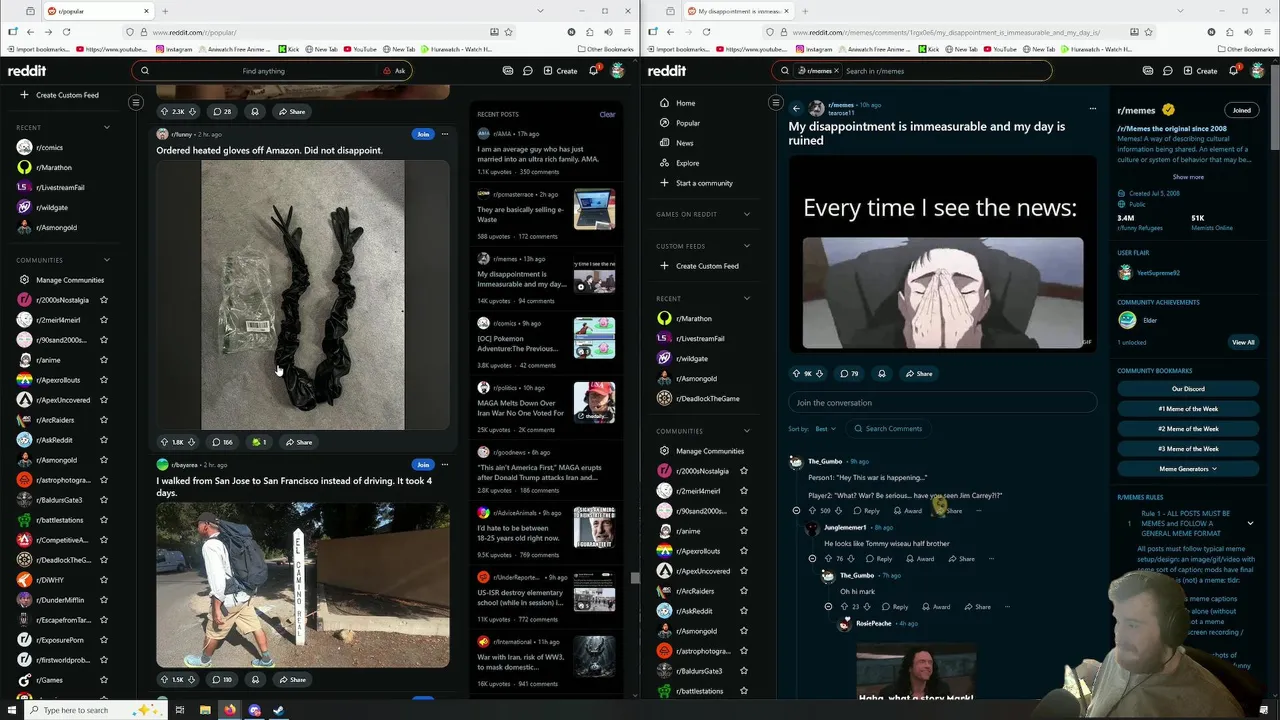Viewport: 1280px width, 720px height.
Task: Favorite r/ArcRaiders in right window
Action: pos(744,591)
